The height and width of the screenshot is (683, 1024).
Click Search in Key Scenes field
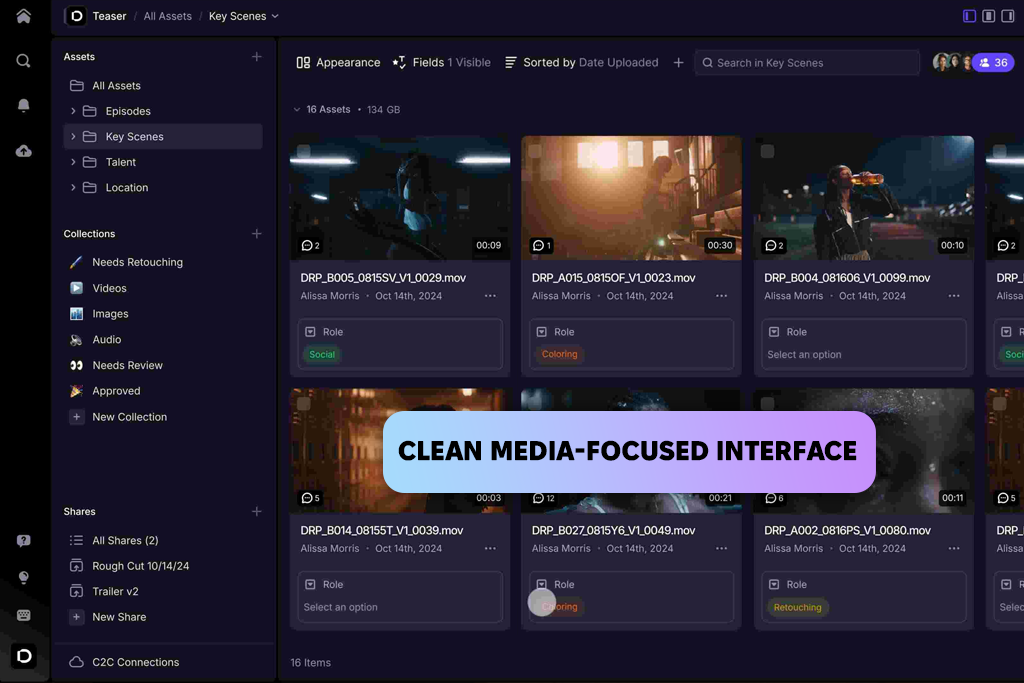(807, 63)
